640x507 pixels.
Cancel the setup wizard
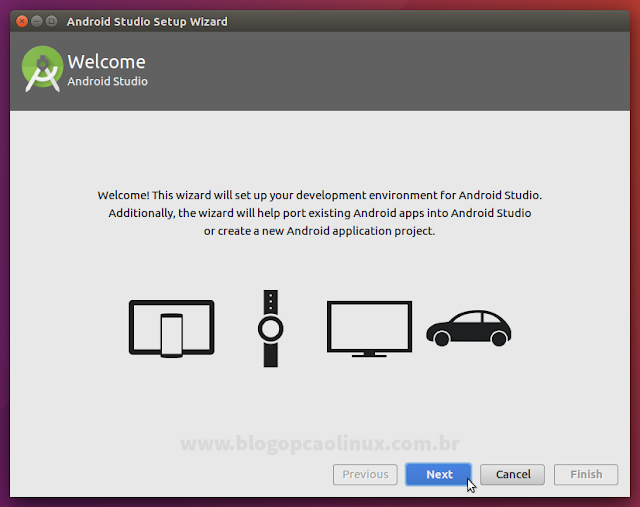tap(512, 474)
